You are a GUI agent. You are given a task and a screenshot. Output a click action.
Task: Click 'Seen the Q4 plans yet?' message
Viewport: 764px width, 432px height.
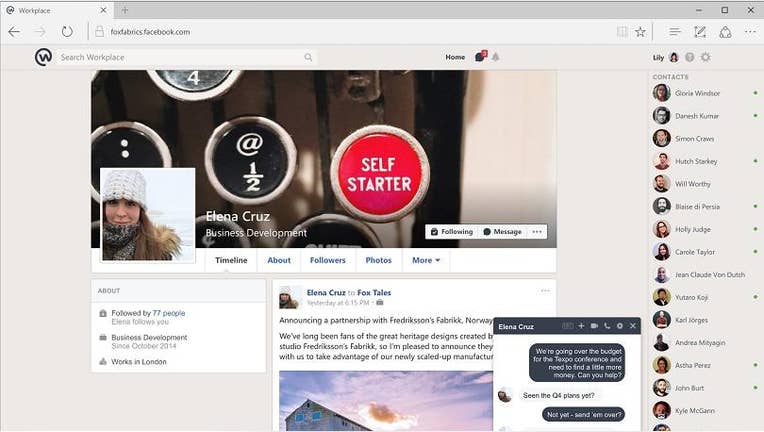558,395
